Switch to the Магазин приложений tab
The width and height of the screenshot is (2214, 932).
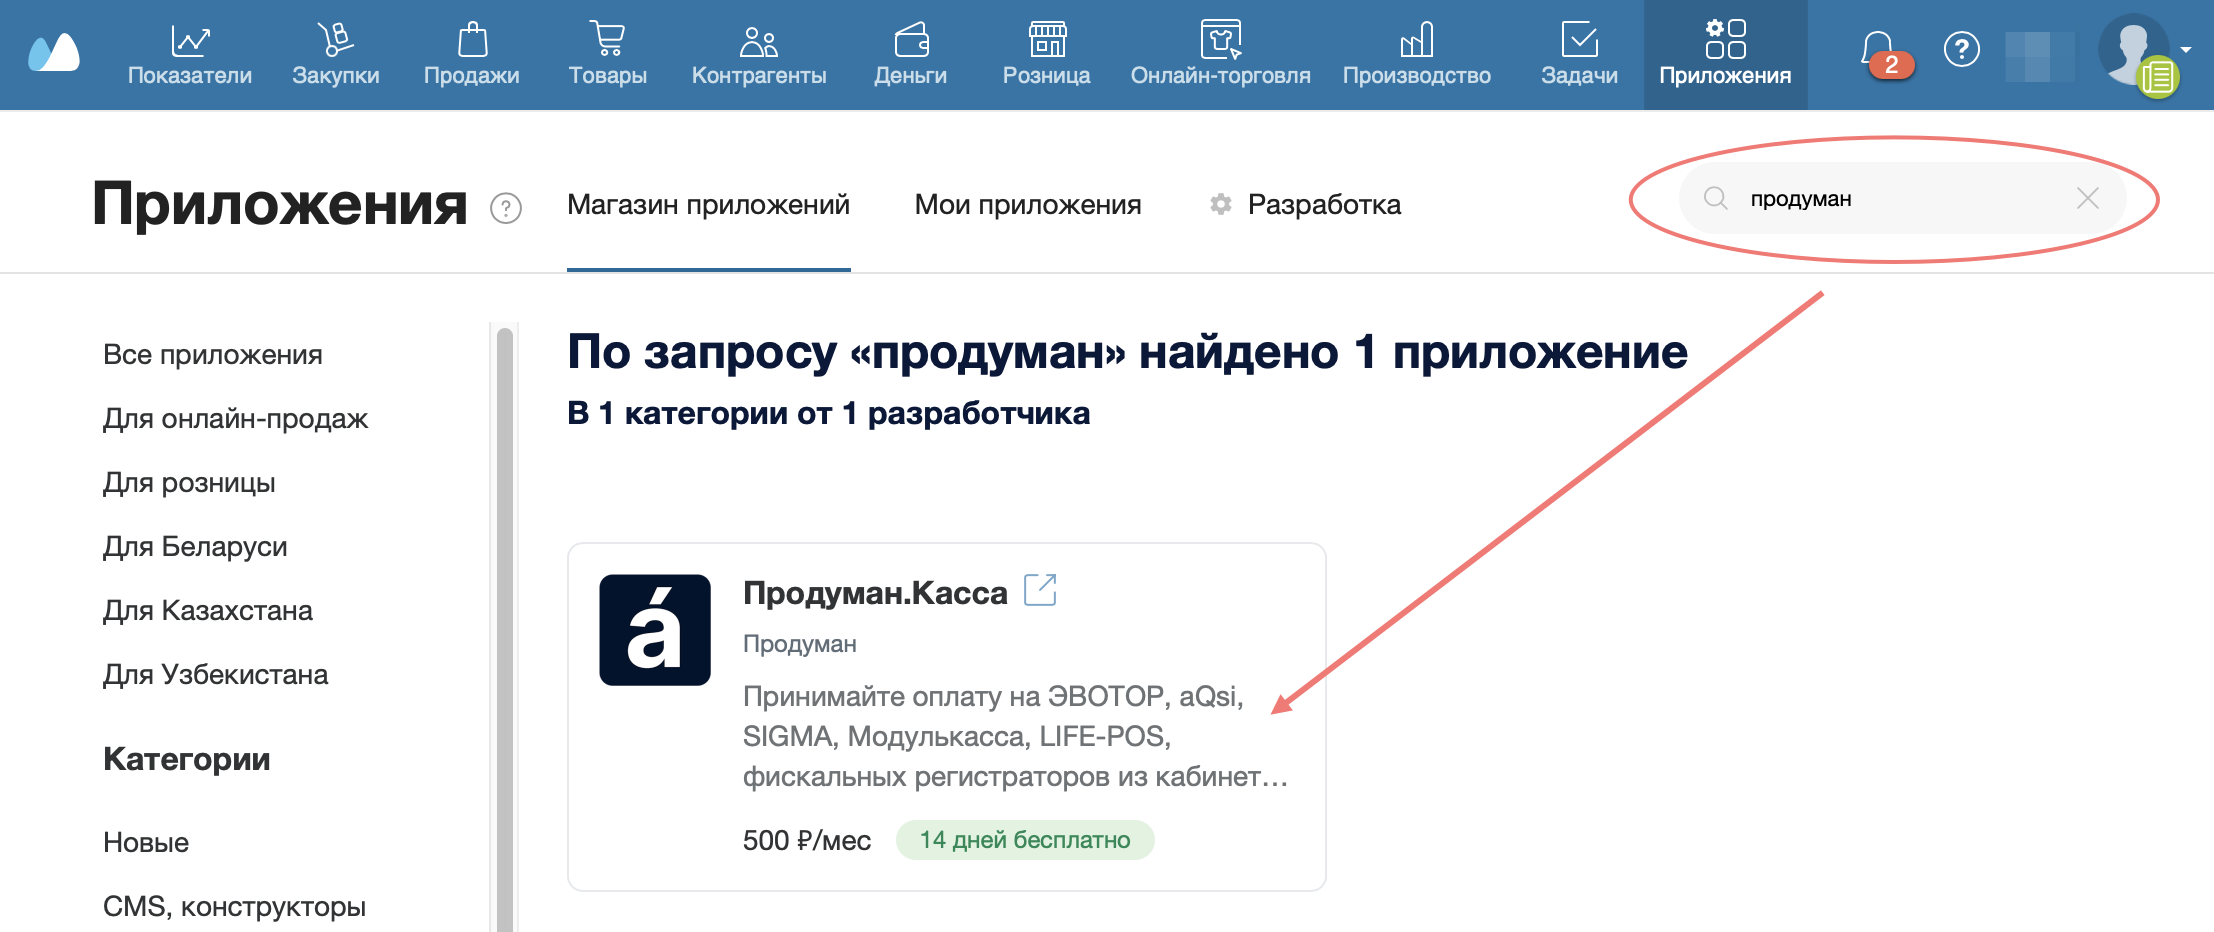click(x=708, y=205)
